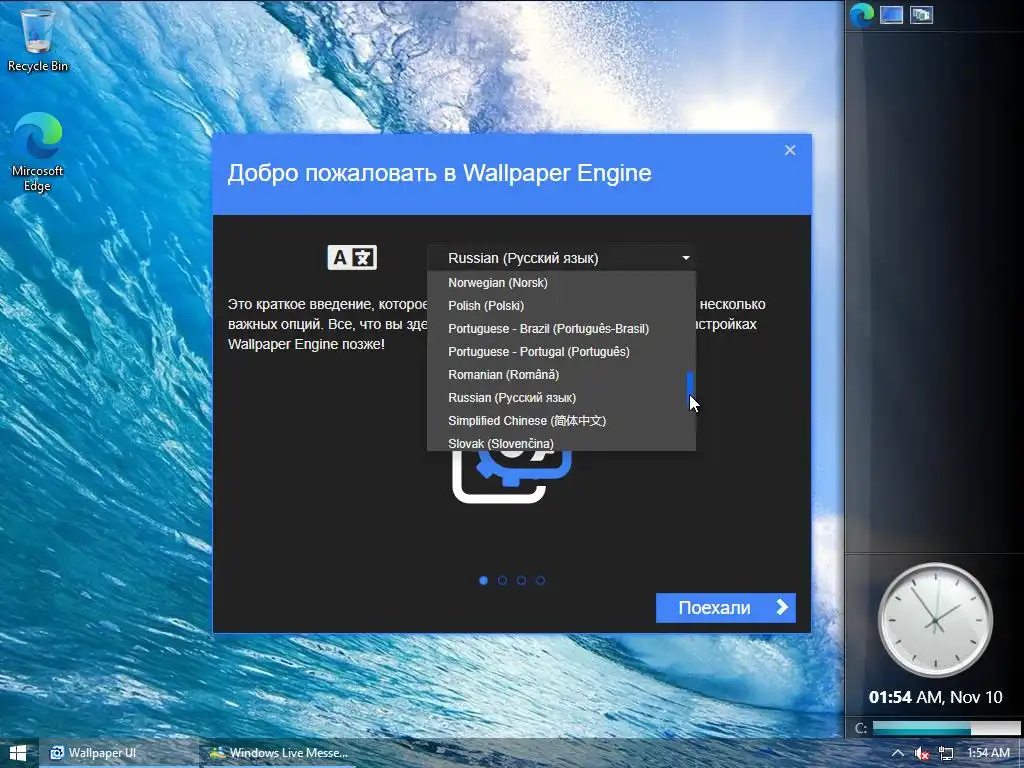Show hidden tray icons chevron
Screen dimensions: 1024x768
[898, 753]
